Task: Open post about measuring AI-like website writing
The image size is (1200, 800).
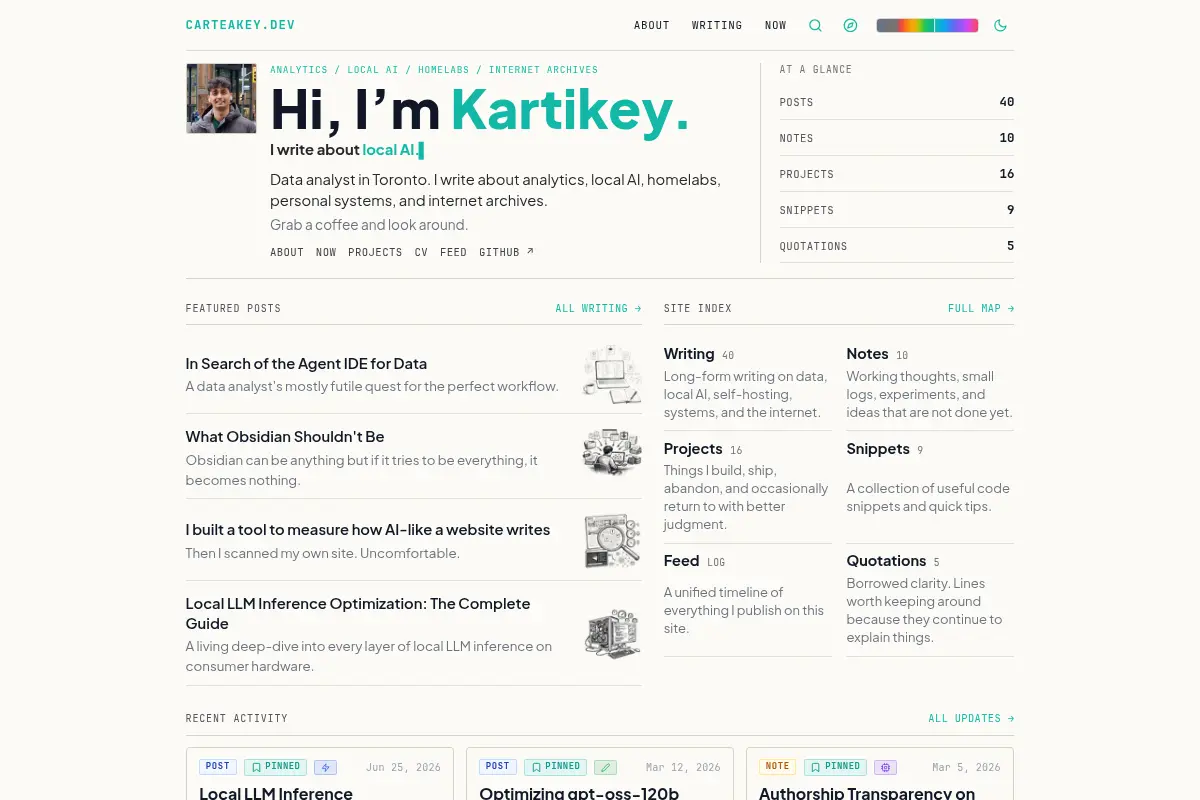Action: [368, 530]
